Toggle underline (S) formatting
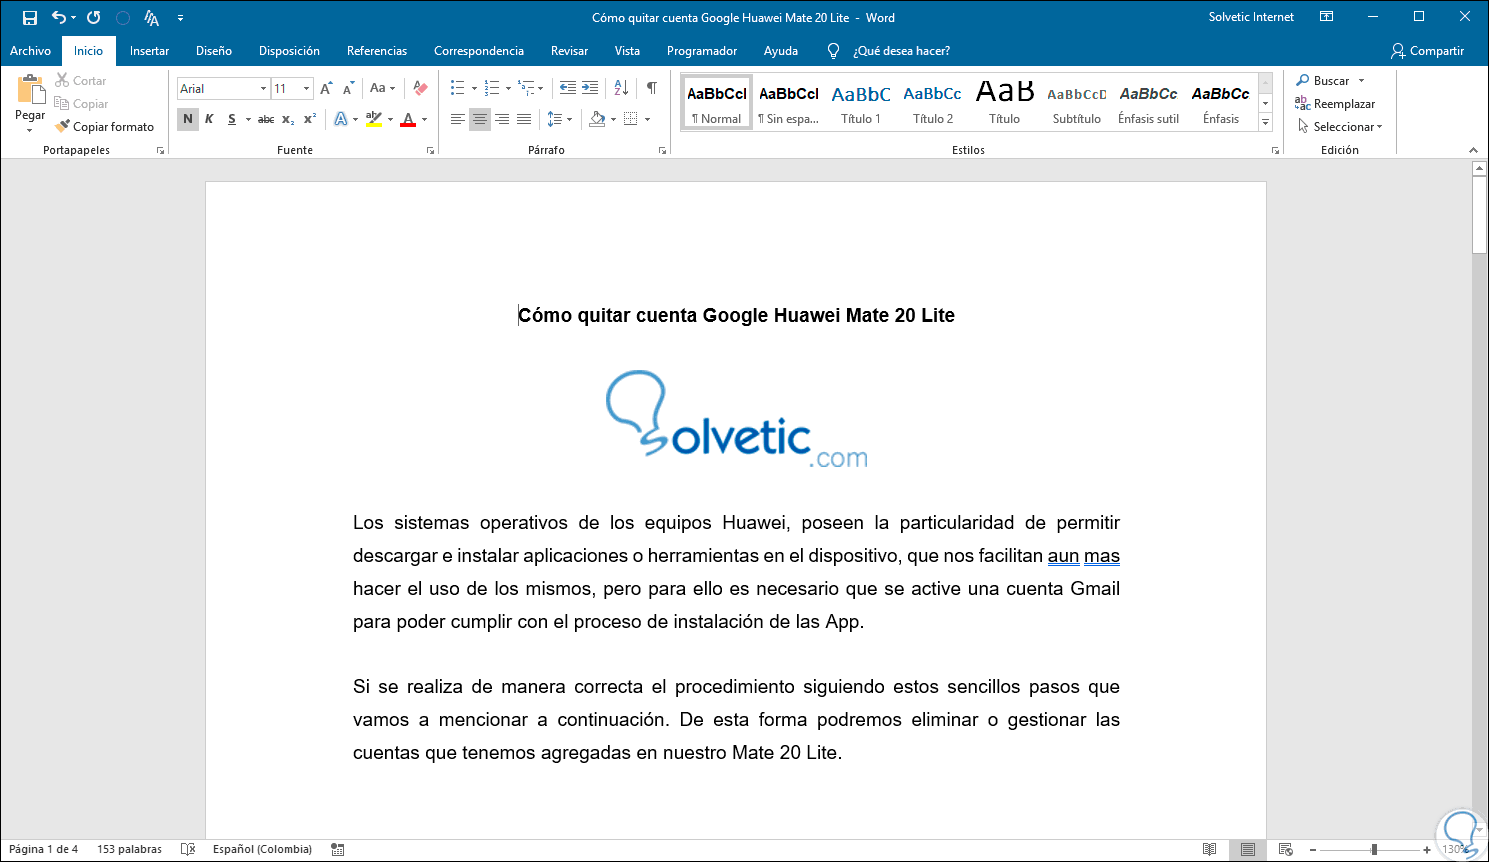 pyautogui.click(x=232, y=119)
